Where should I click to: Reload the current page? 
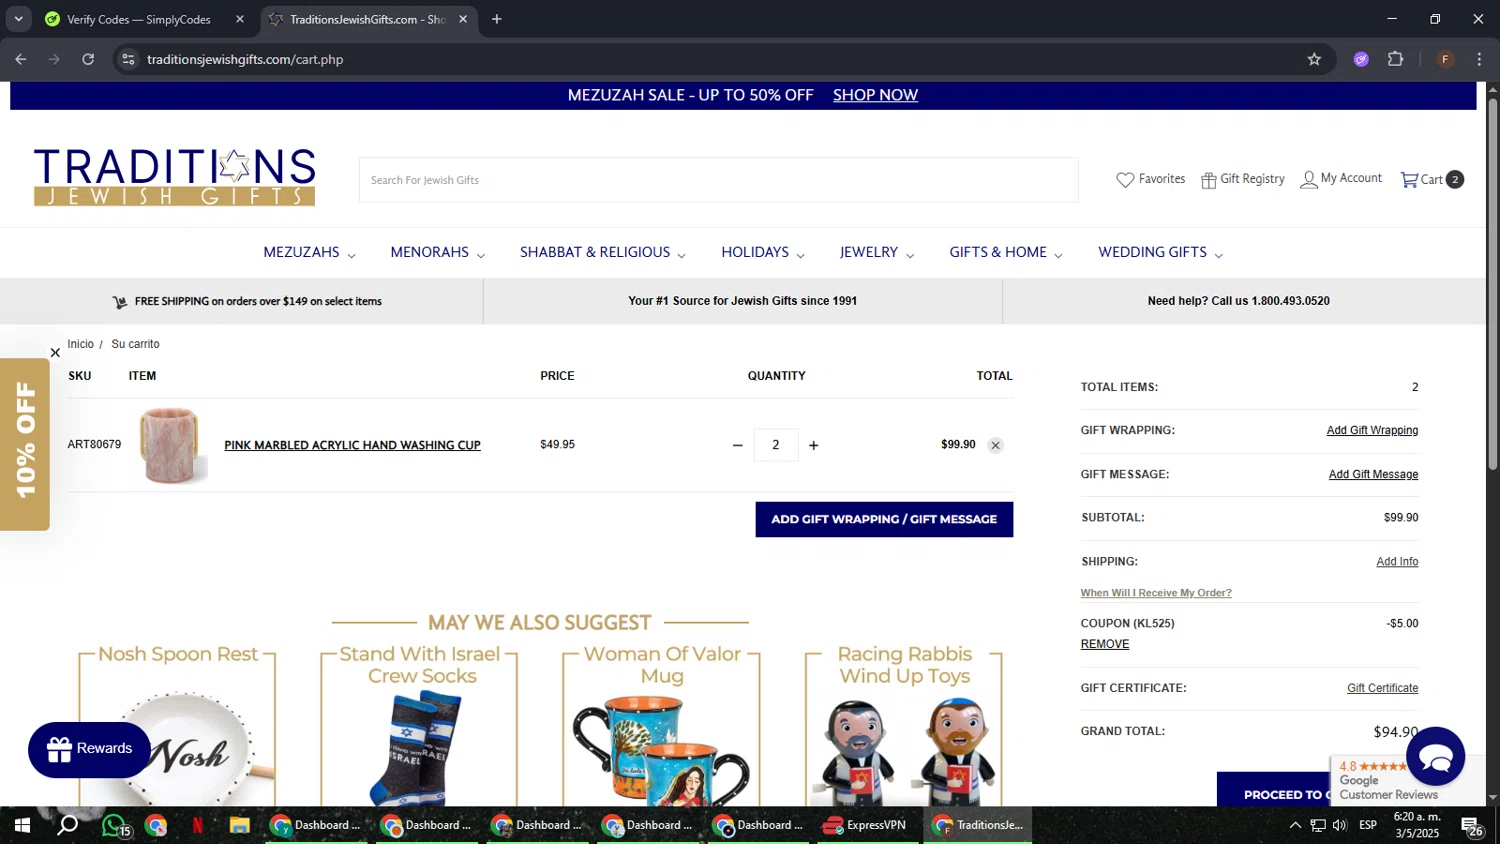coord(88,59)
